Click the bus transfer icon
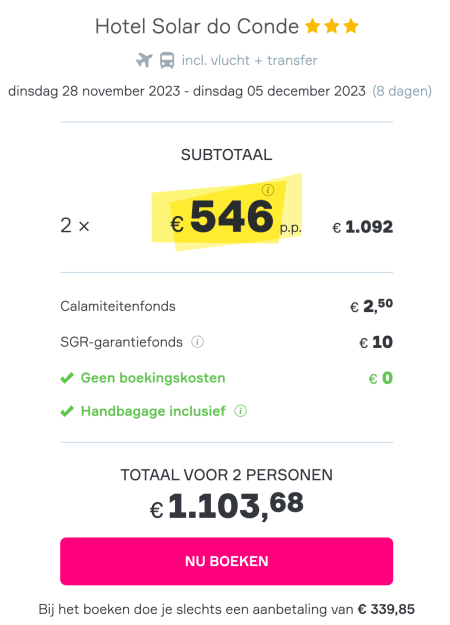Image resolution: width=450 pixels, height=625 pixels. pos(167,61)
